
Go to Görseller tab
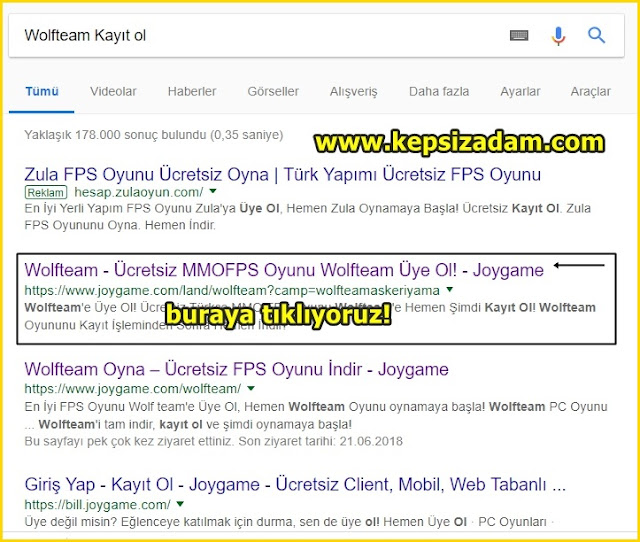[273, 91]
